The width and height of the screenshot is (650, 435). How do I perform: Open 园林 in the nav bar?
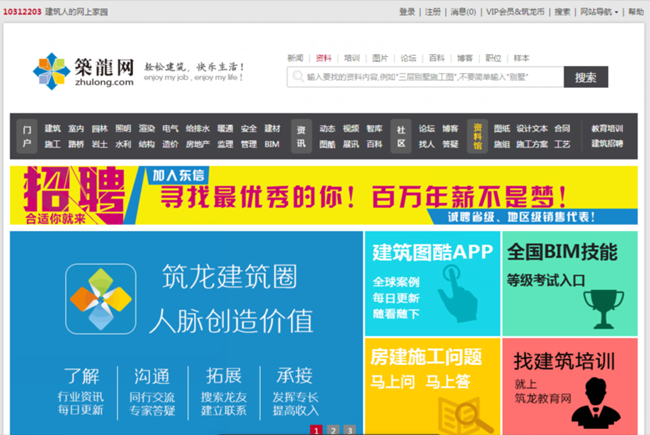coord(100,129)
